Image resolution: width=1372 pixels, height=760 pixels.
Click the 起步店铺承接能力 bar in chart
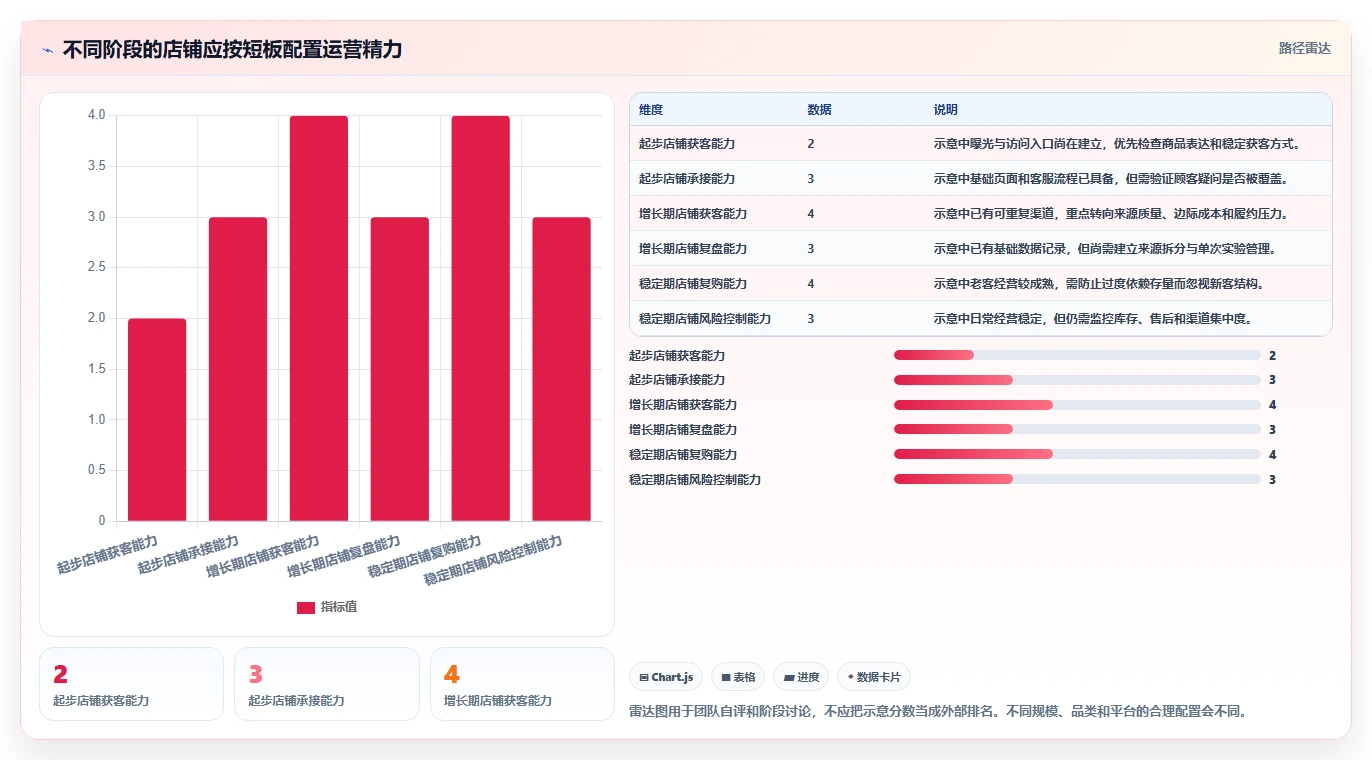point(238,369)
